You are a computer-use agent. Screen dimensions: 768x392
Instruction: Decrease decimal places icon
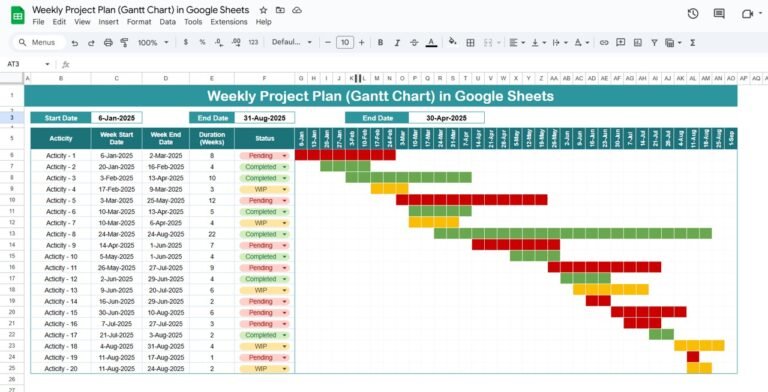tap(219, 43)
